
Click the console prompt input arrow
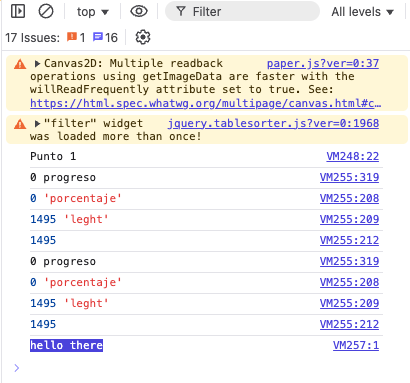pos(17,368)
